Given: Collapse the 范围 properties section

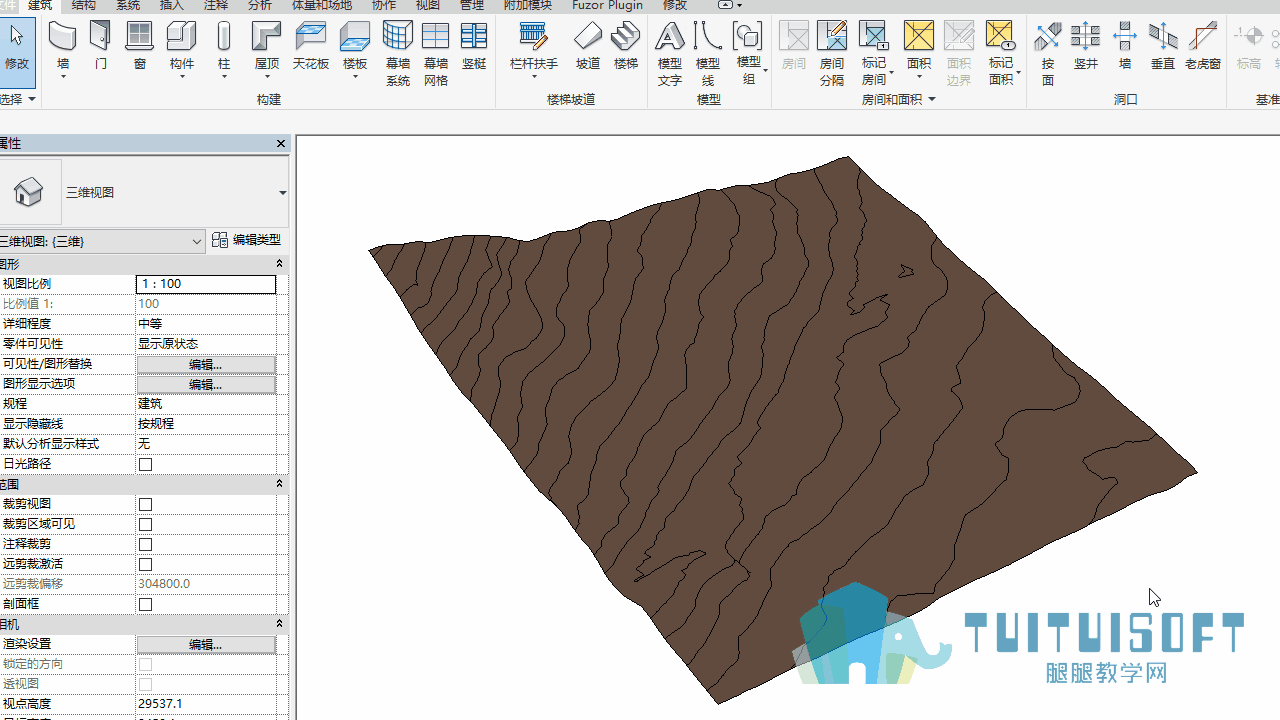Looking at the screenshot, I should 279,484.
